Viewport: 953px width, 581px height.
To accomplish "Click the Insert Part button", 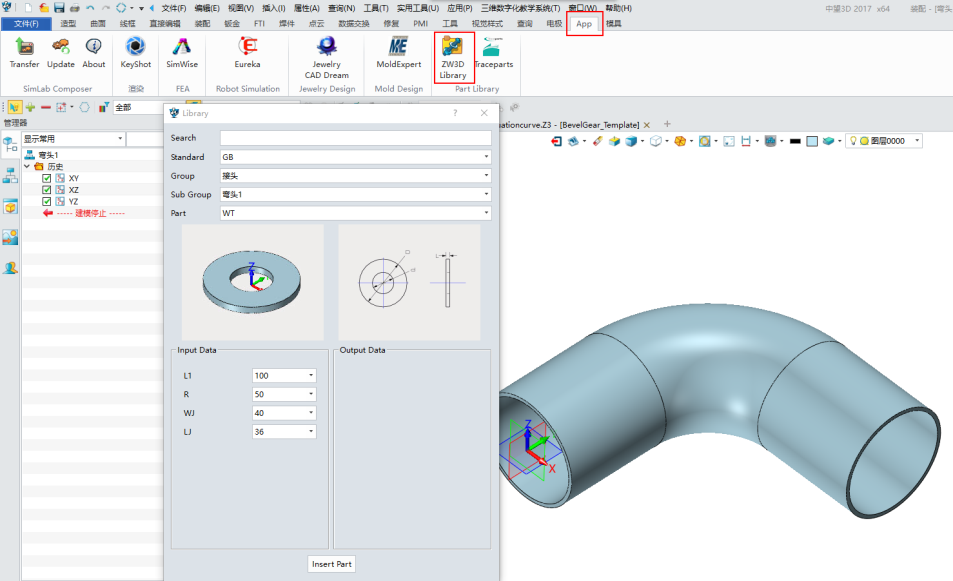I will coord(331,564).
